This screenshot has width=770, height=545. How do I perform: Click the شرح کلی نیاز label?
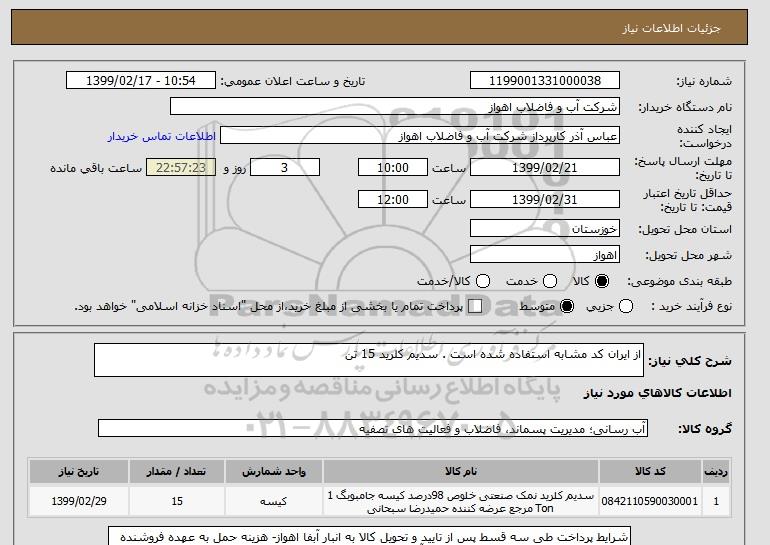click(690, 361)
